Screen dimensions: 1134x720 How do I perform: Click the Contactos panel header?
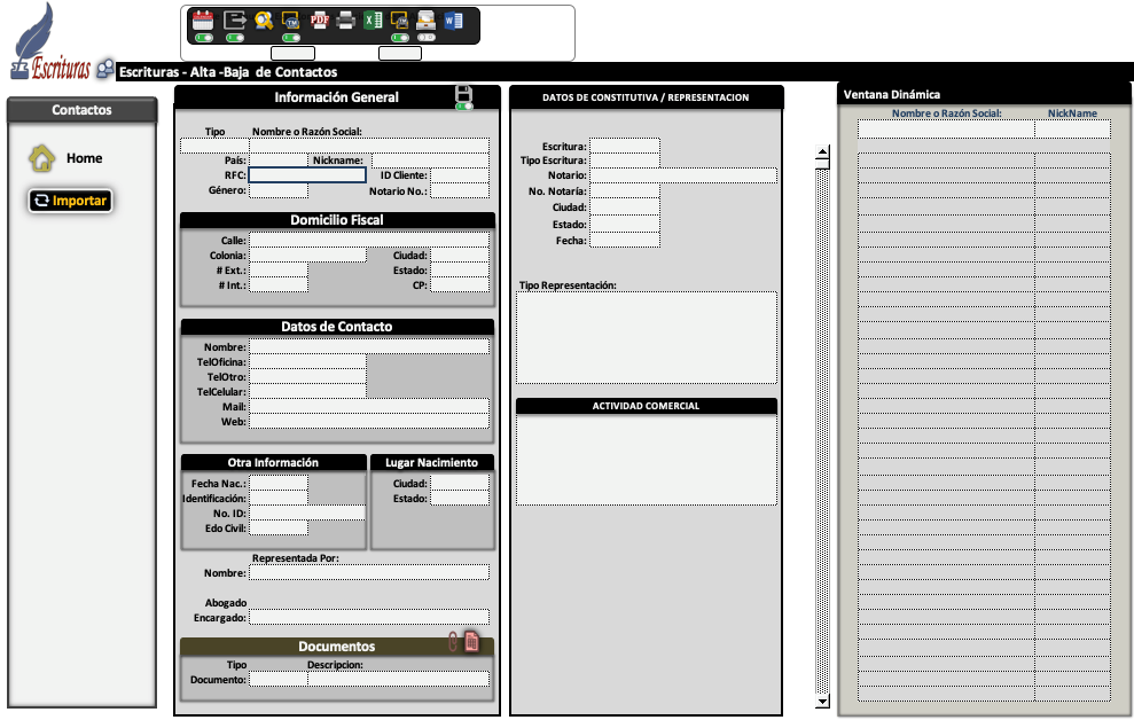82,110
